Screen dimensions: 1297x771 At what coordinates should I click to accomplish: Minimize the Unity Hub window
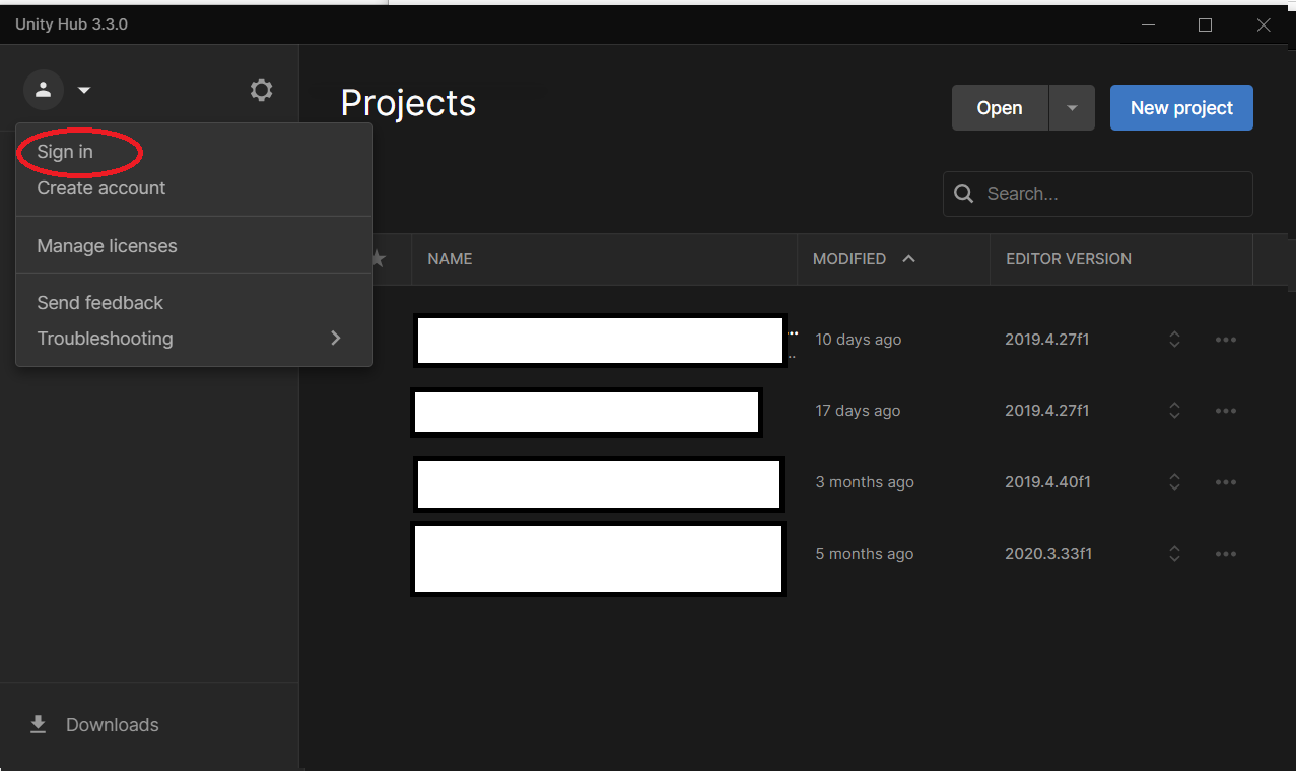[x=1148, y=25]
